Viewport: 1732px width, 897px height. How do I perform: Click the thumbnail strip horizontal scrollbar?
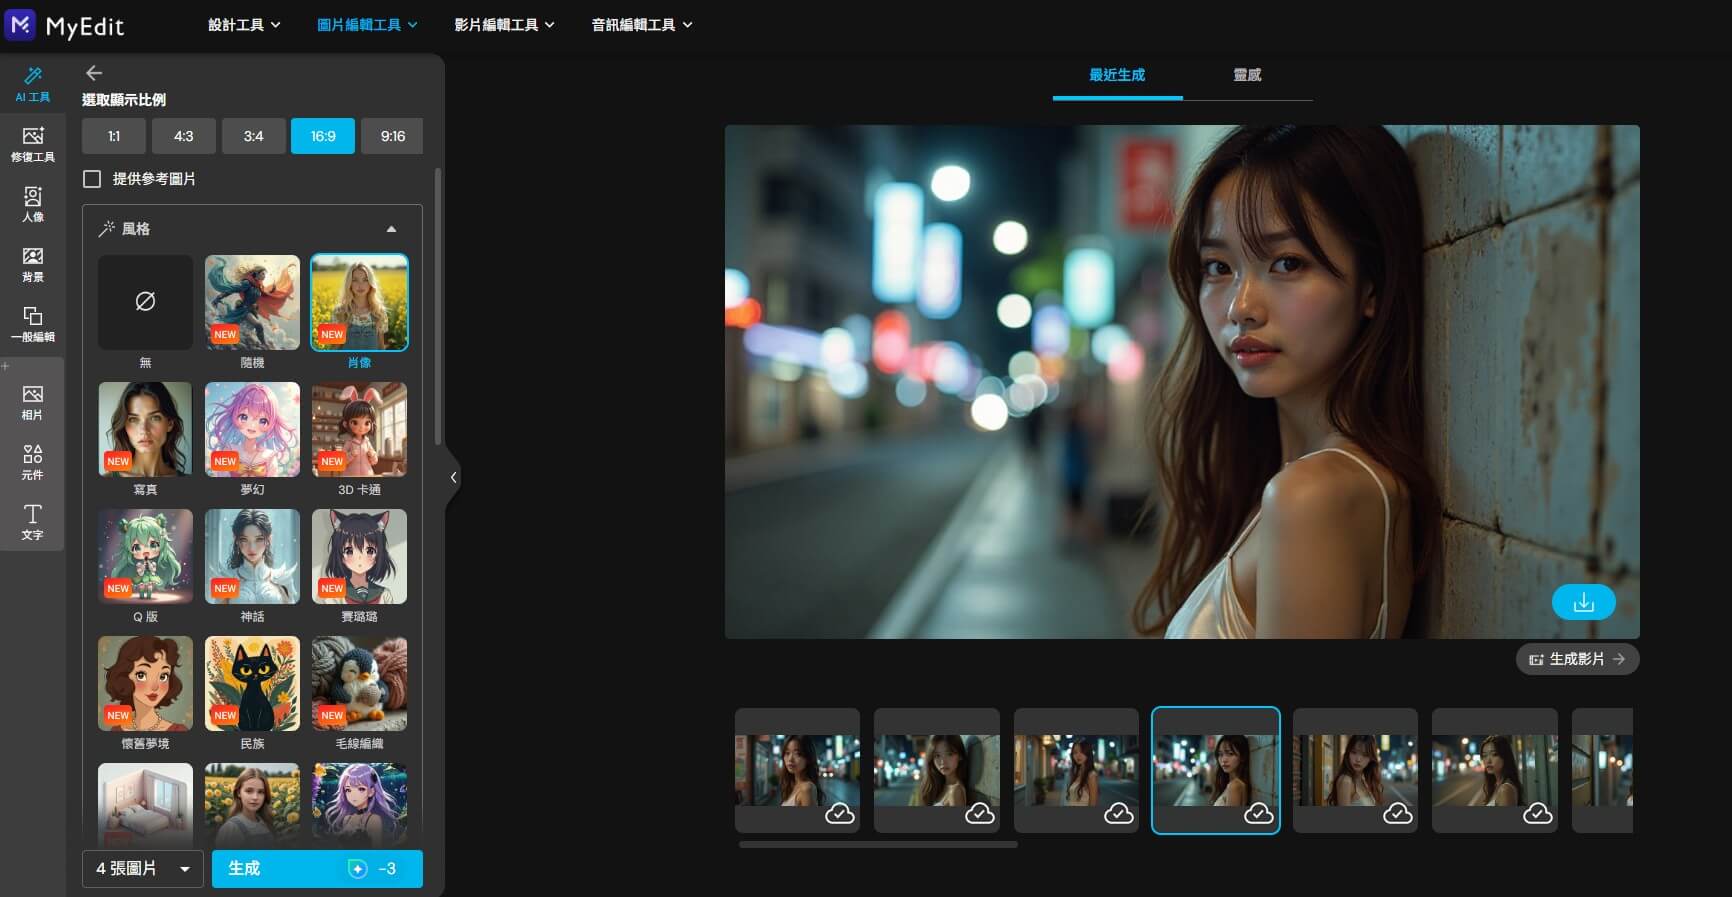click(x=878, y=845)
